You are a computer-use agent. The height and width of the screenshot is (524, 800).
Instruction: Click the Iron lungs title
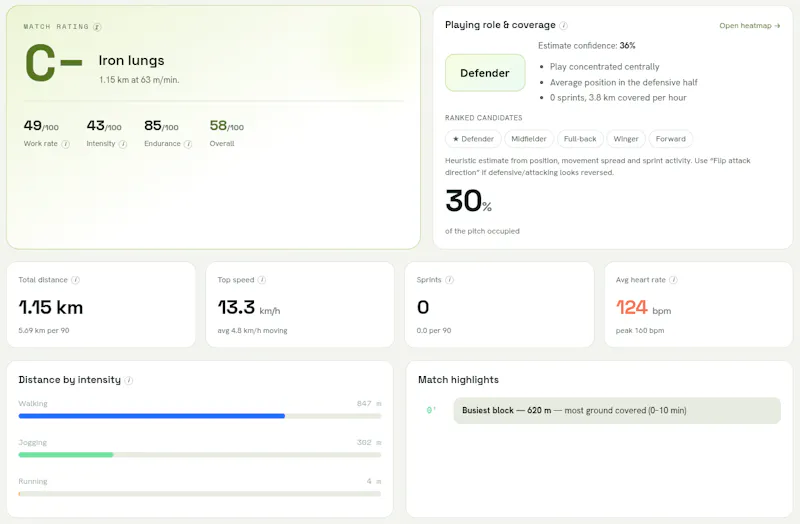tap(131, 61)
